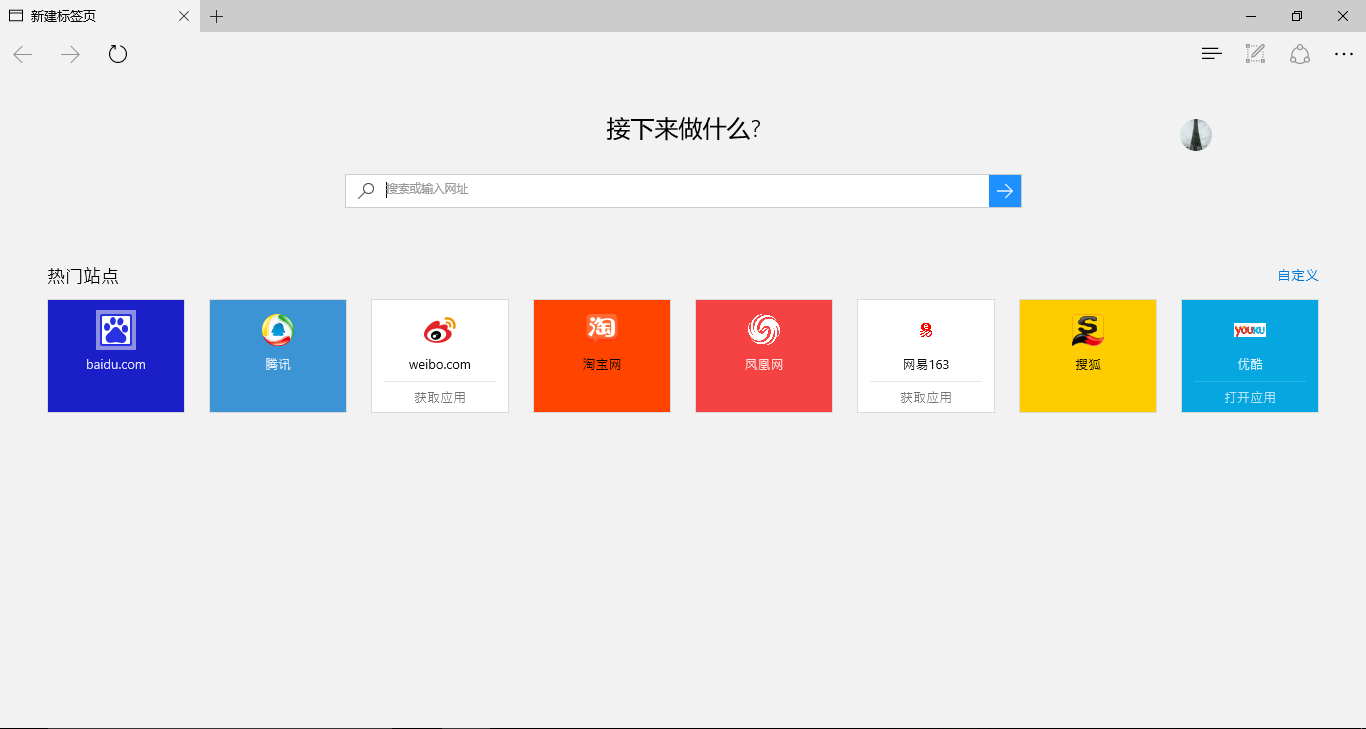Viewport: 1366px width, 729px height.
Task: Click the tab page icon beside 新建标签页
Action: [16, 16]
